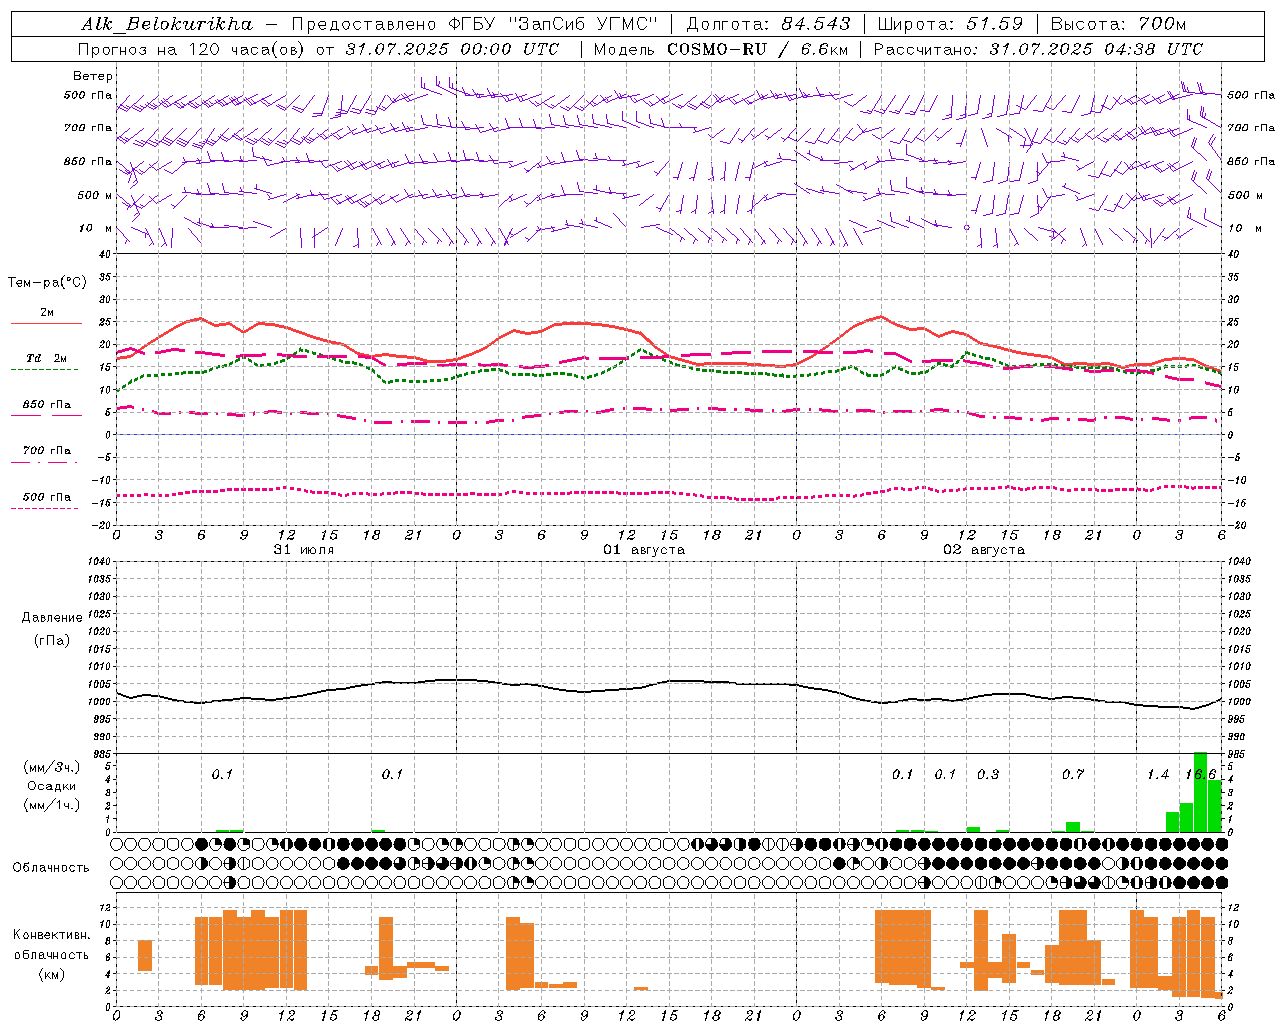The height and width of the screenshot is (1024, 1280).
Task: Click the '(км)' unit label under convective cloudiness
Action: (51, 974)
